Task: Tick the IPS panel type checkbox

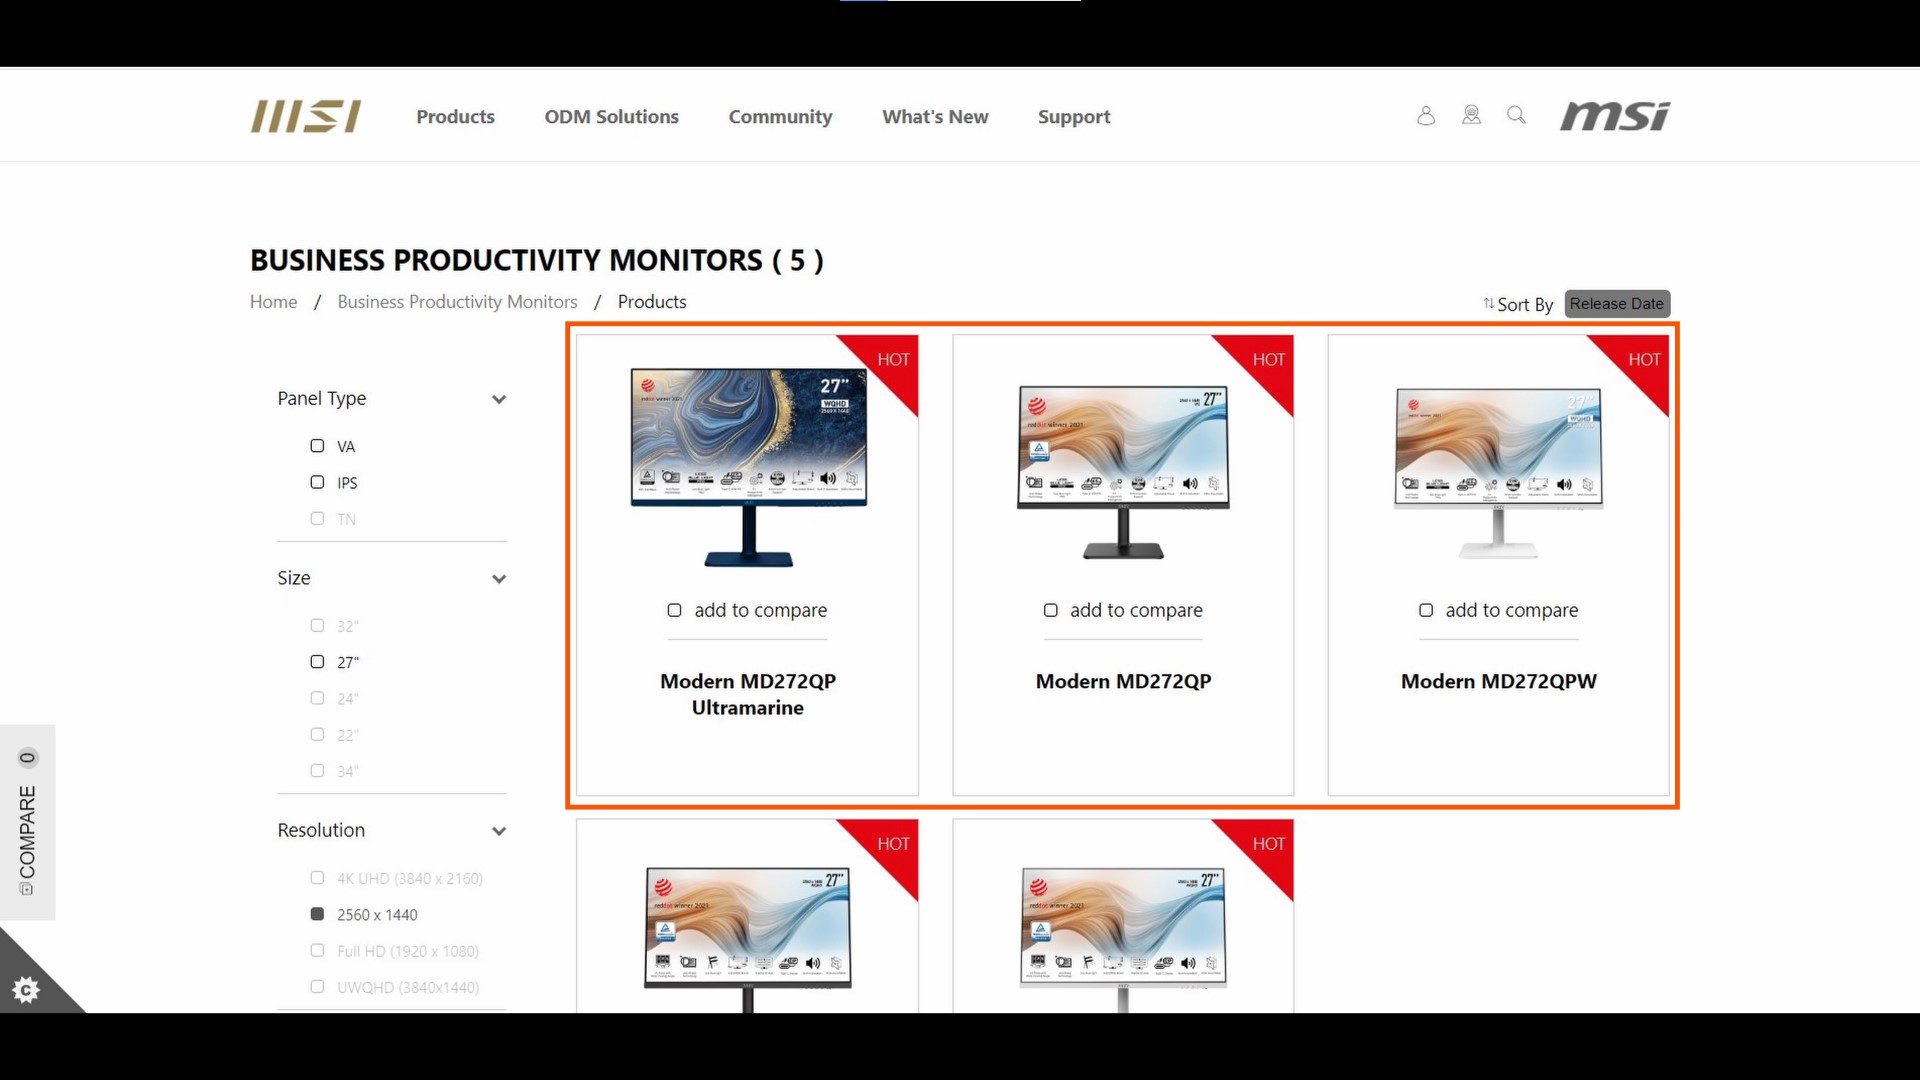Action: click(317, 482)
